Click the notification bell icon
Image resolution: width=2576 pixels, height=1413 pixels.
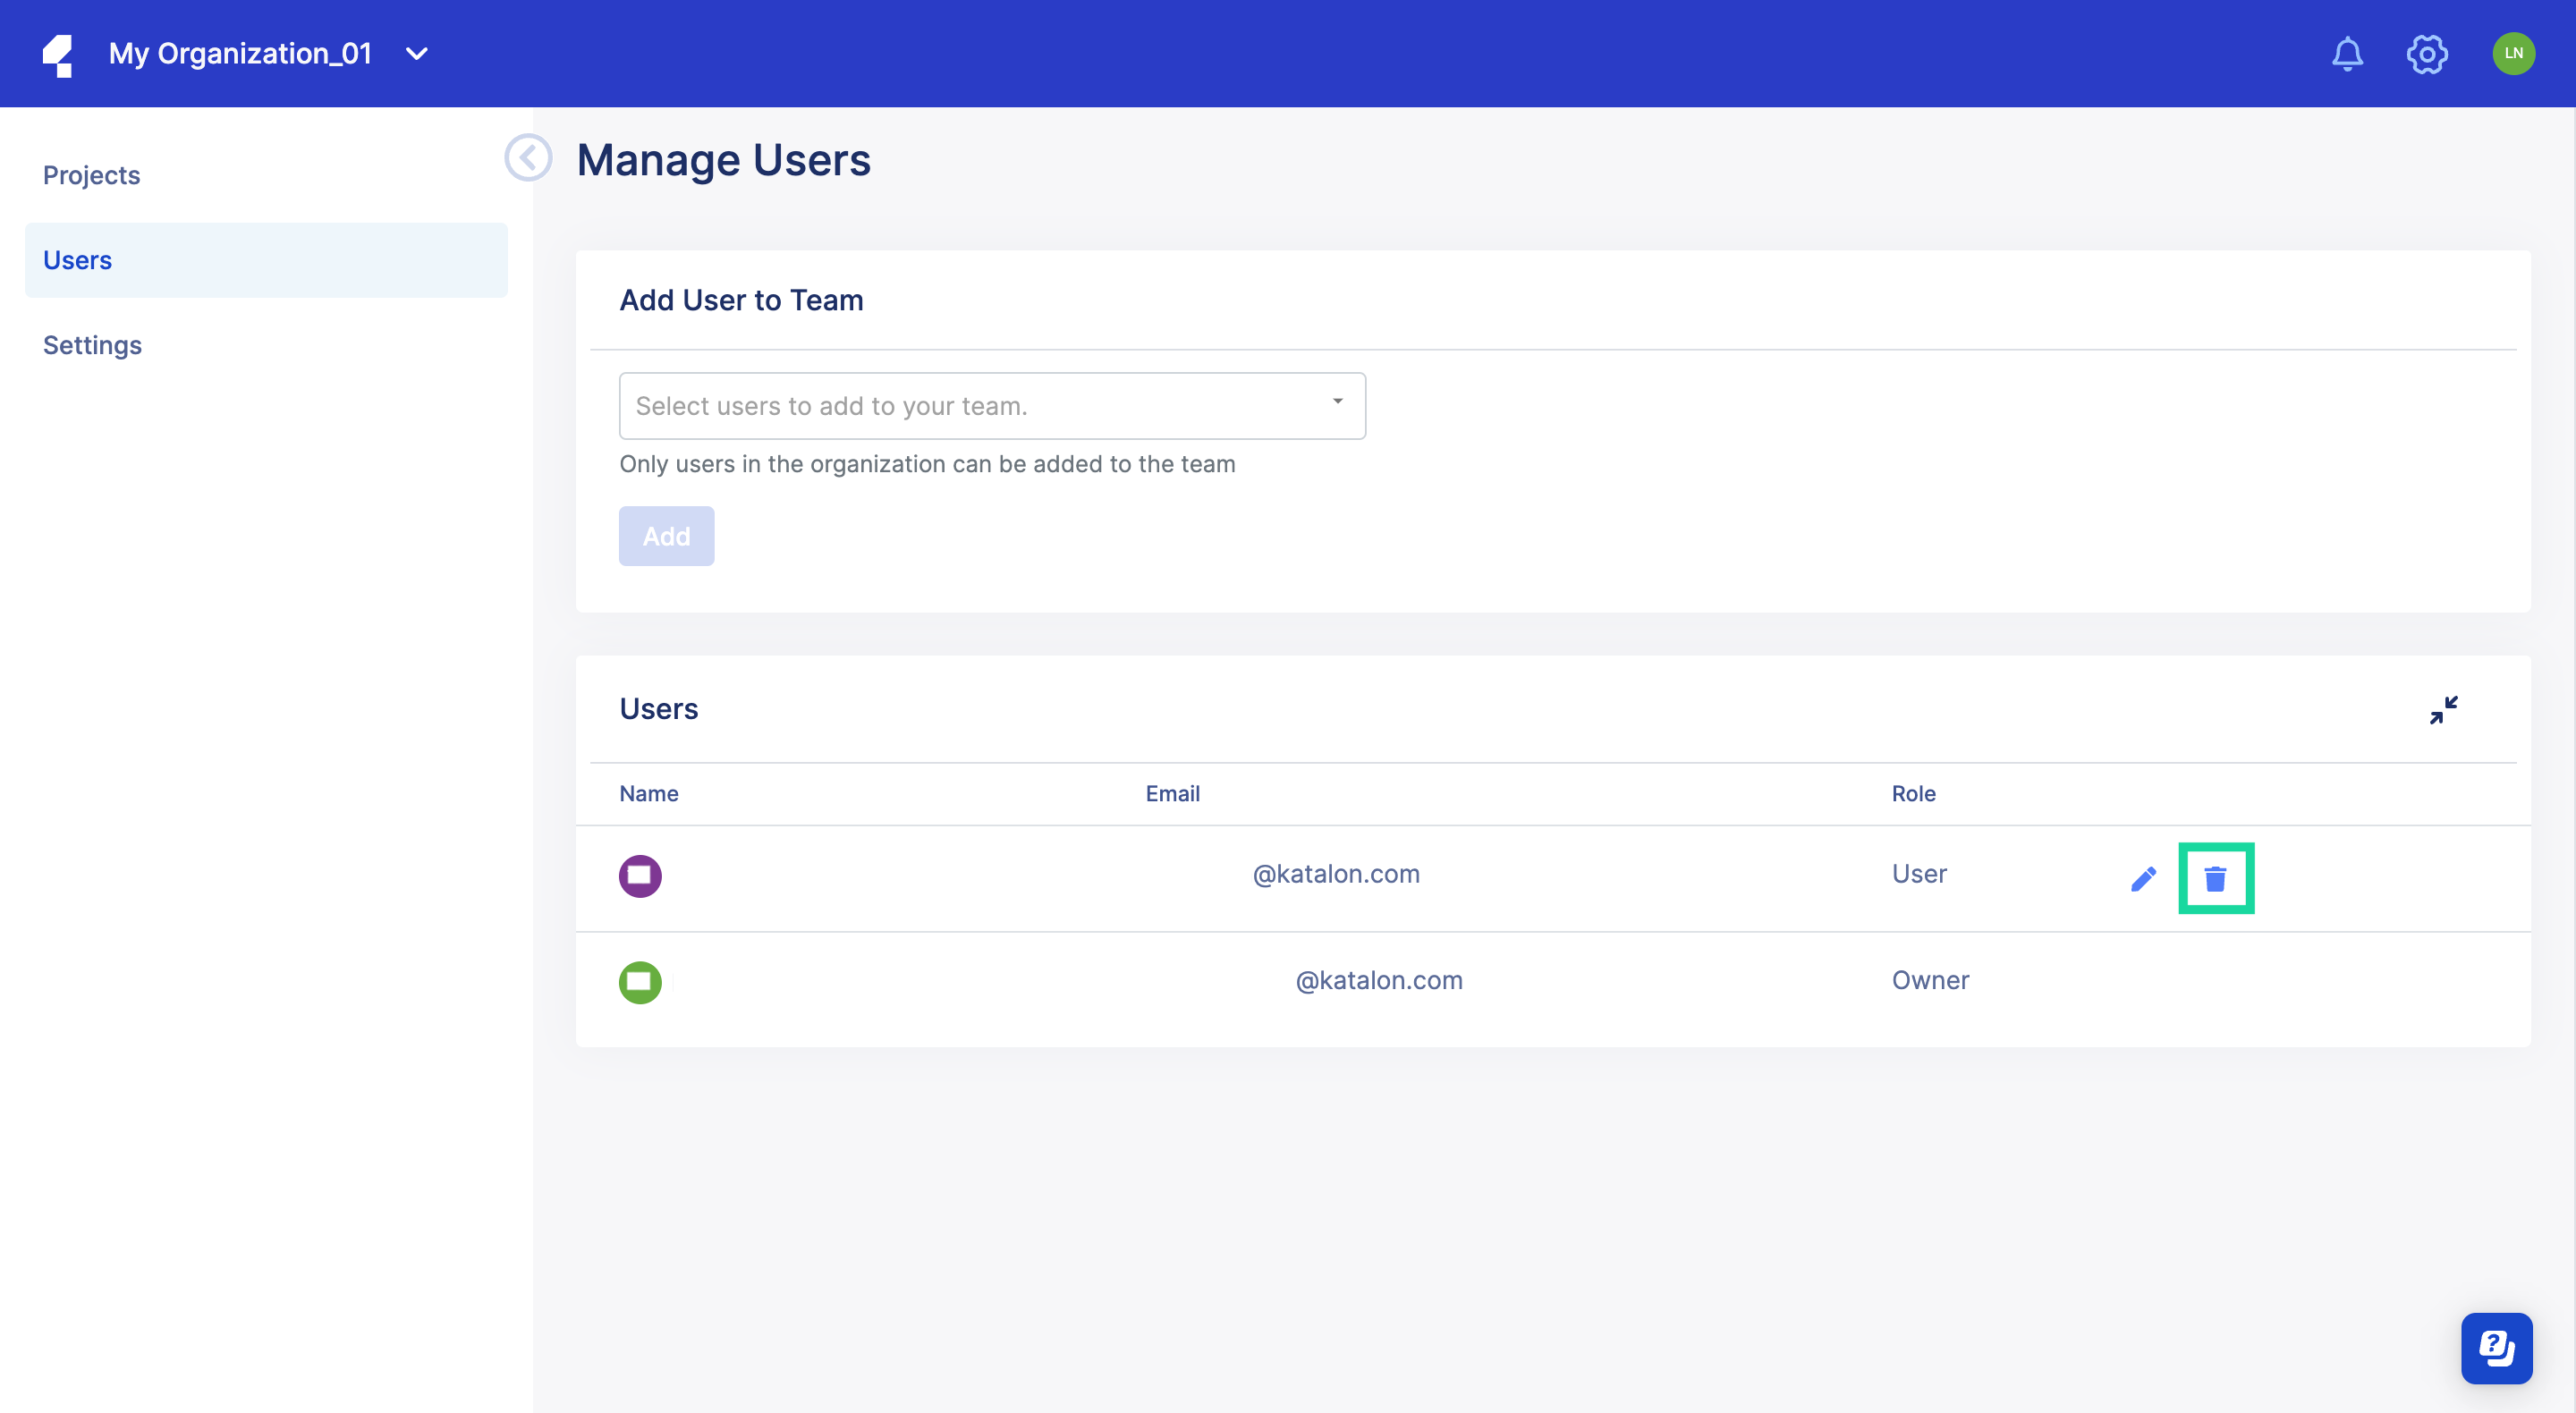2348,52
